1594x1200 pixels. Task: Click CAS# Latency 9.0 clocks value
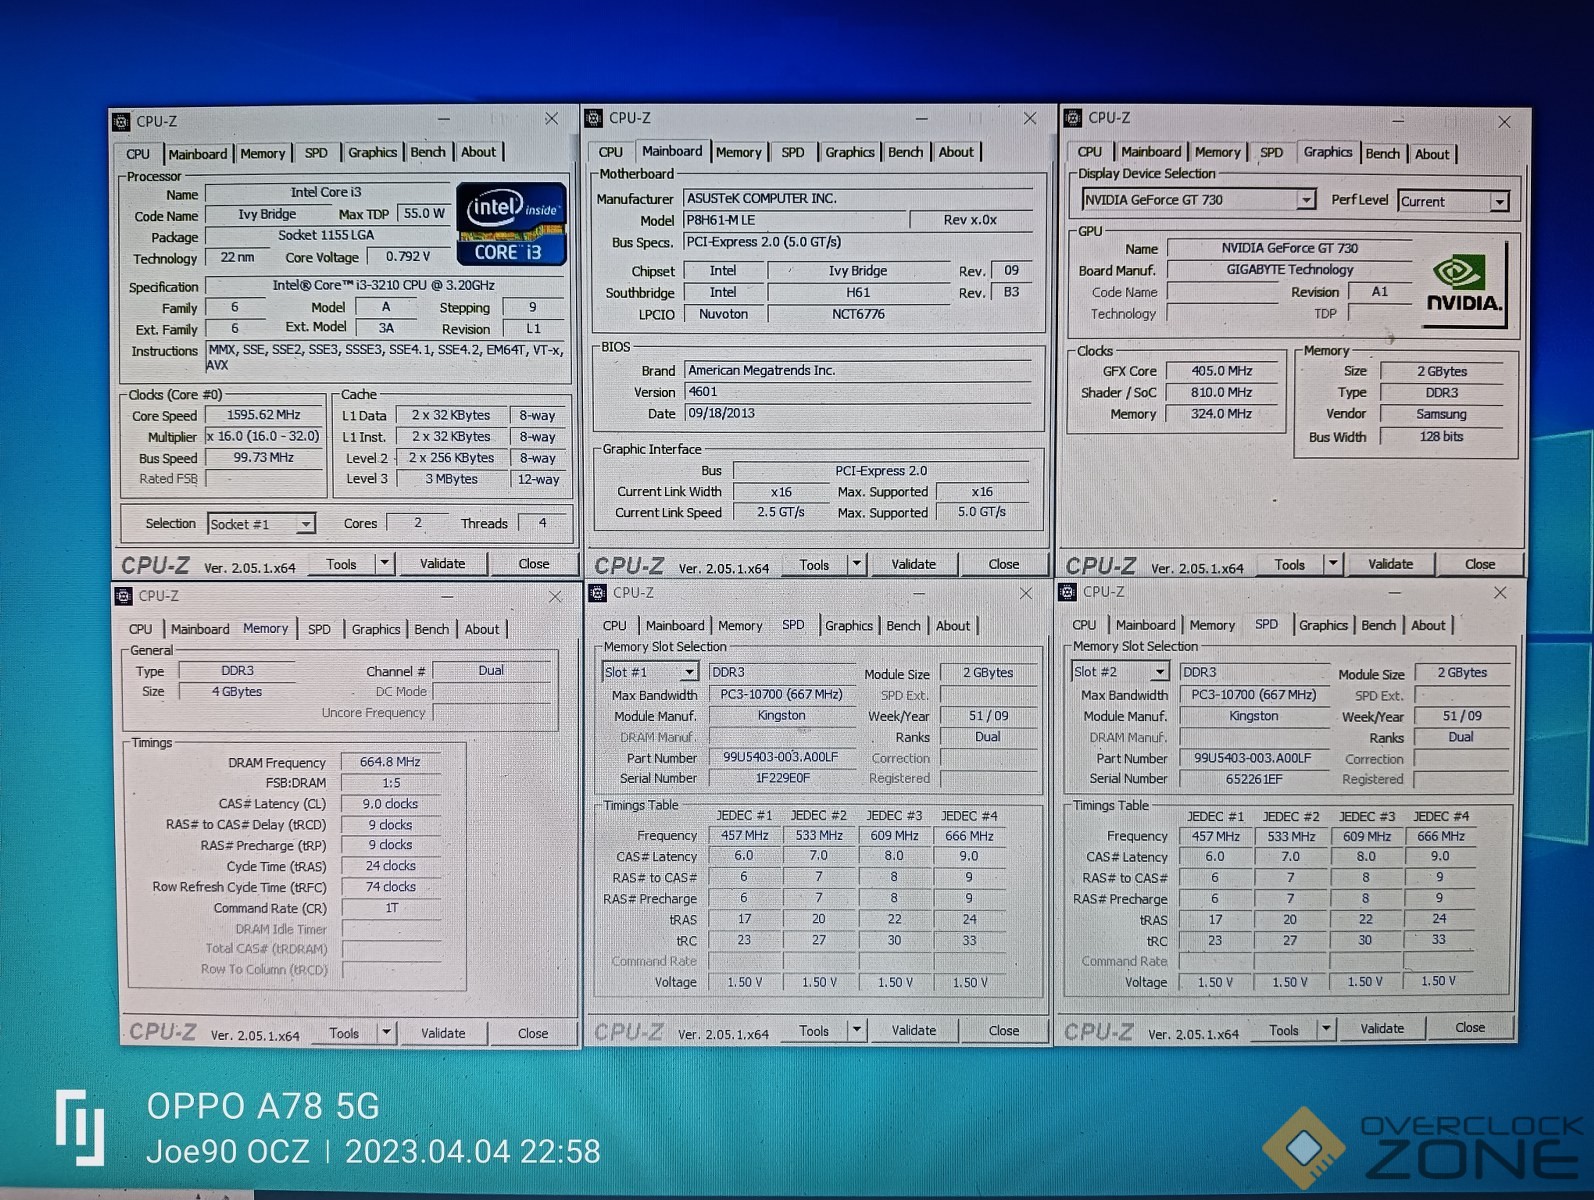390,804
